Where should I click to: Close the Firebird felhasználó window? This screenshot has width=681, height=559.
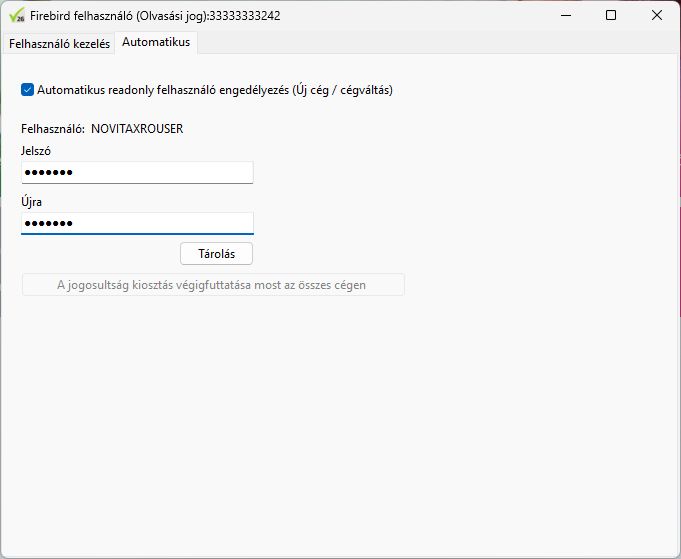[657, 15]
